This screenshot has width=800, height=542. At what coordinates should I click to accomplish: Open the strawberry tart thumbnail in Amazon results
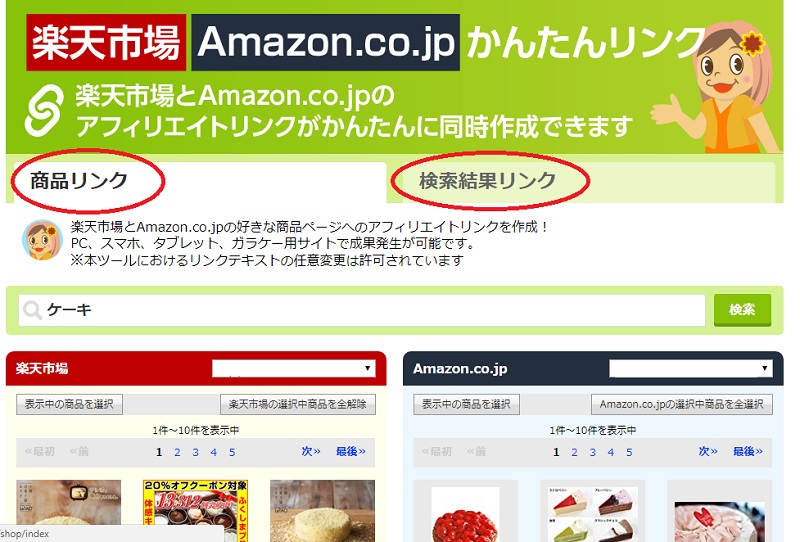465,512
